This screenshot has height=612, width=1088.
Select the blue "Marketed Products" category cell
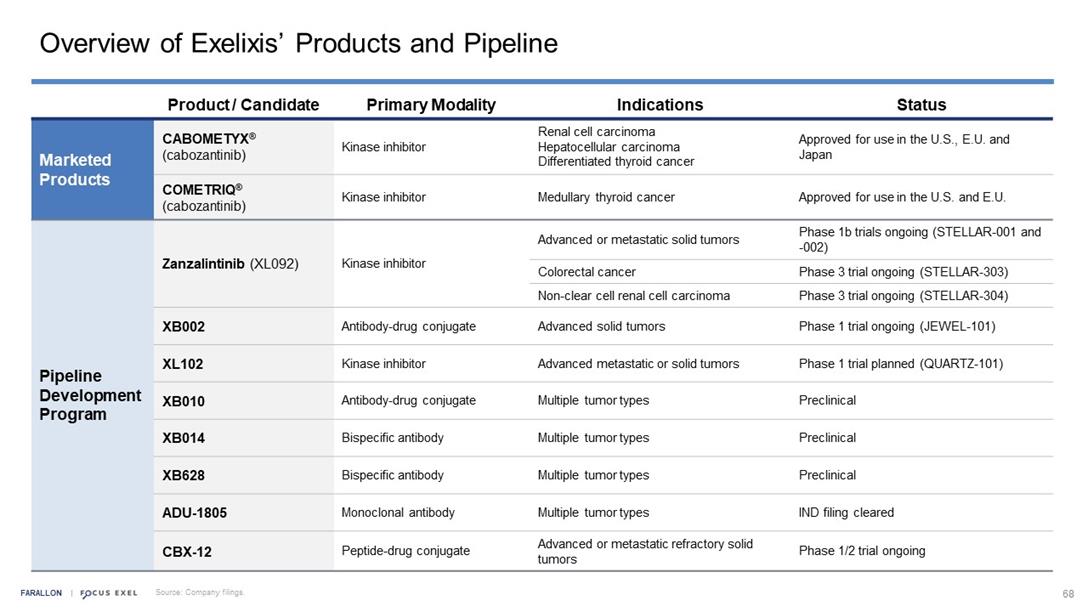[76, 170]
